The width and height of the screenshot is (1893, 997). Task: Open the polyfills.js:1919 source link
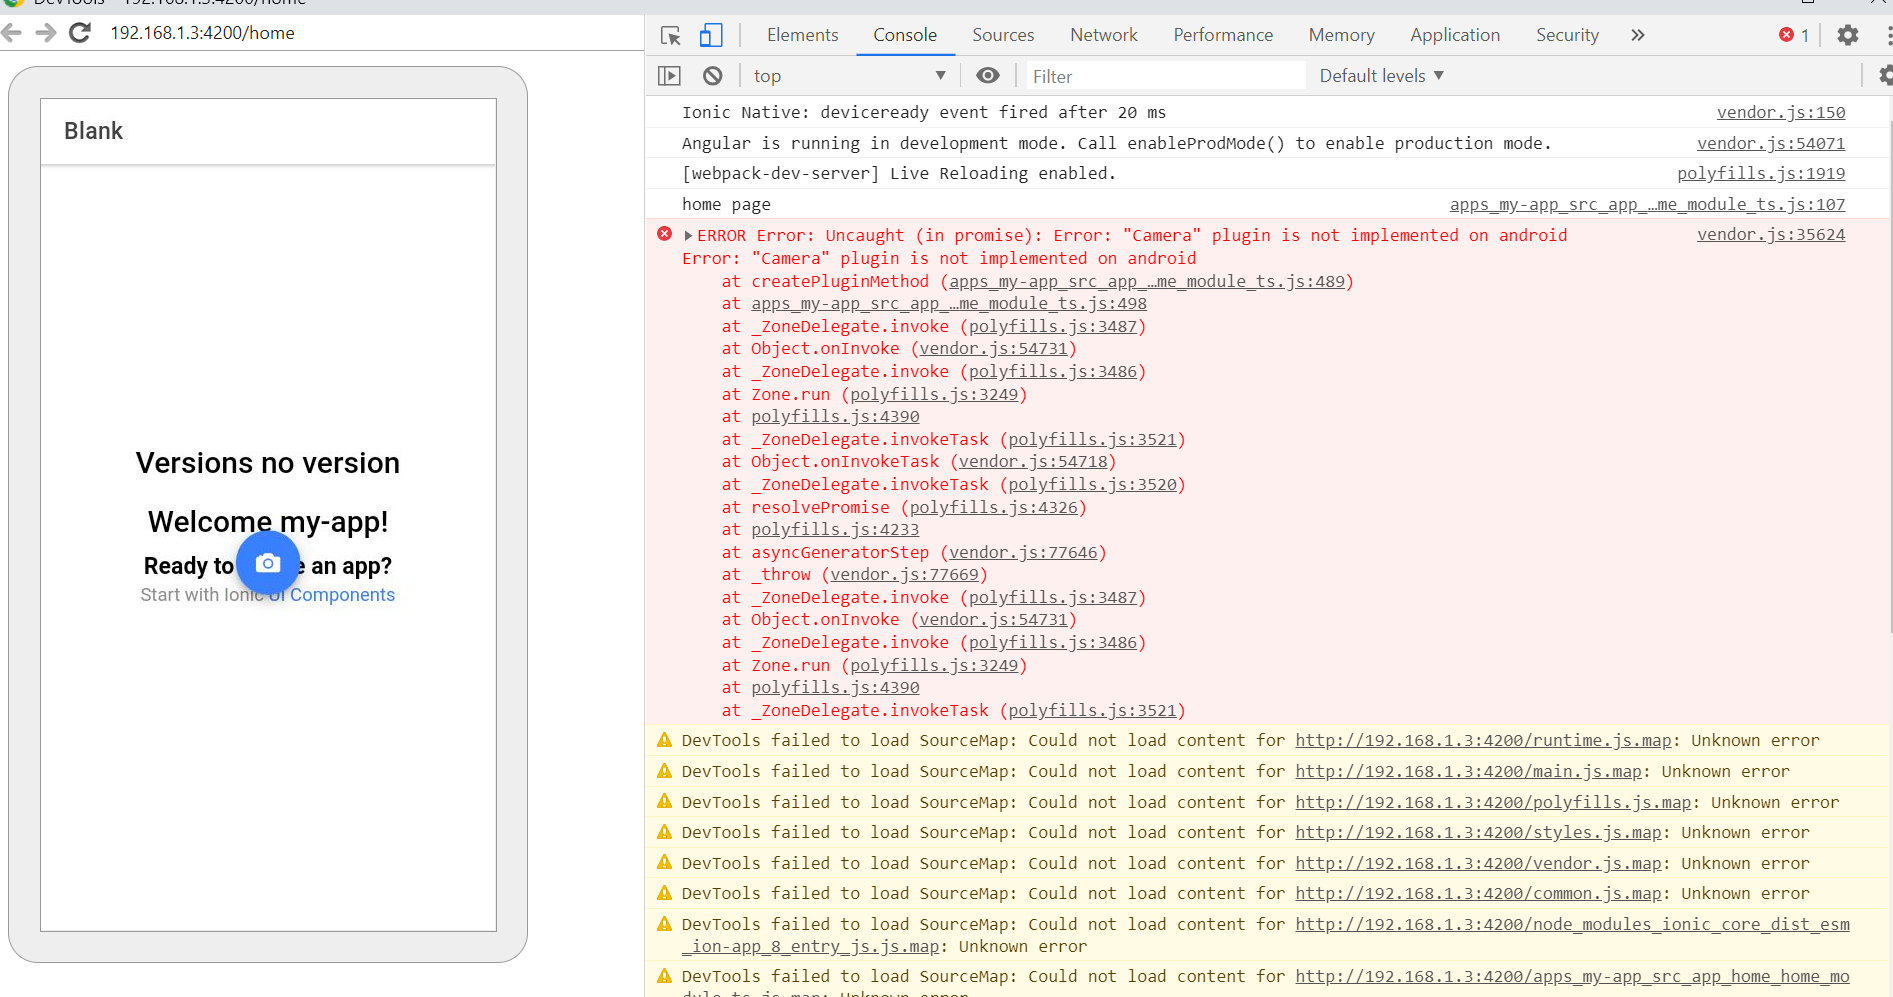(x=1761, y=173)
